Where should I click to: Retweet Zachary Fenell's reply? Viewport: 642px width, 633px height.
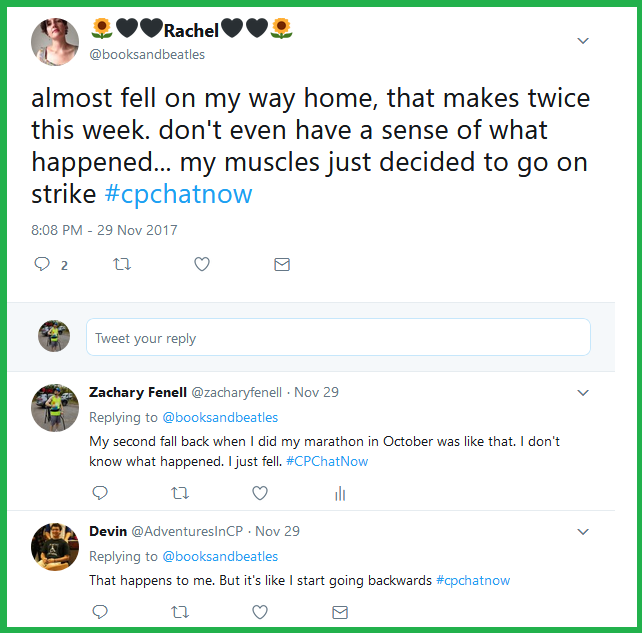point(180,492)
